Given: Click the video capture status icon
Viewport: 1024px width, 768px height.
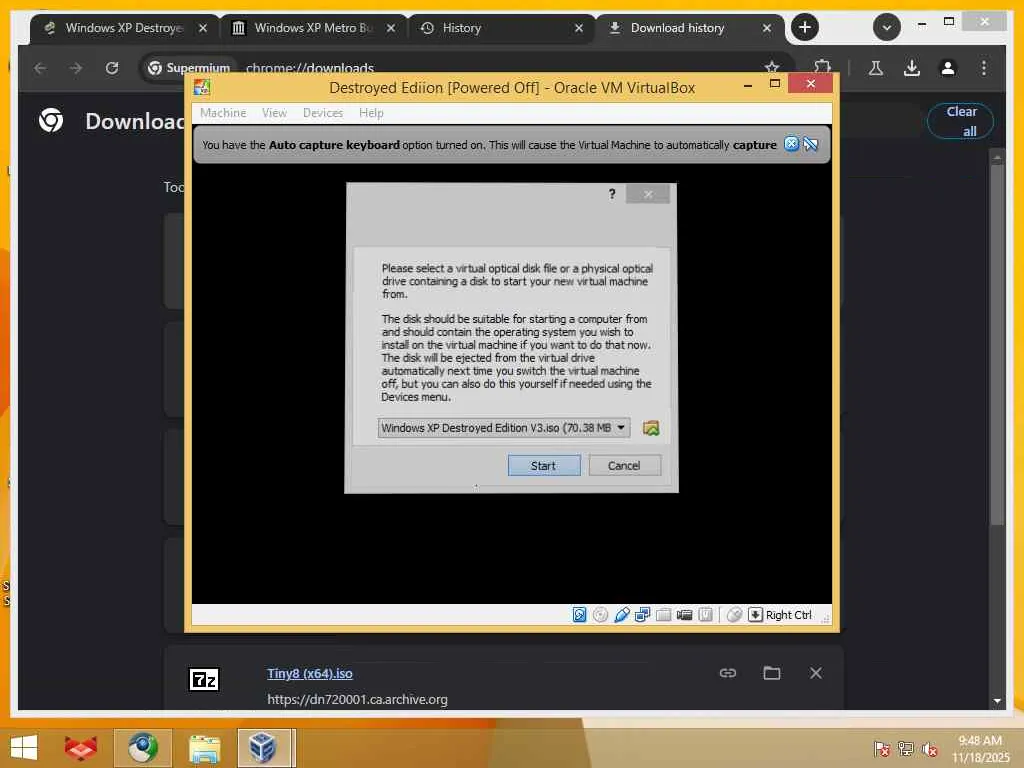Looking at the screenshot, I should [x=684, y=615].
